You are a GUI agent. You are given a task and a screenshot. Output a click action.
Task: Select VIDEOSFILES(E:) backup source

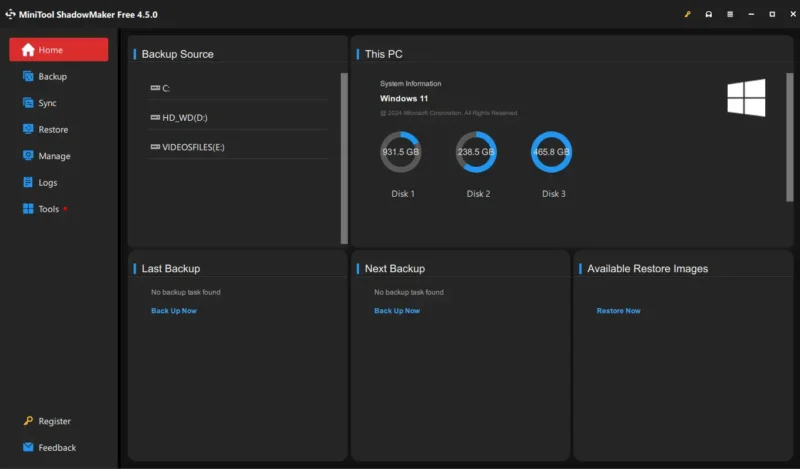(x=238, y=147)
